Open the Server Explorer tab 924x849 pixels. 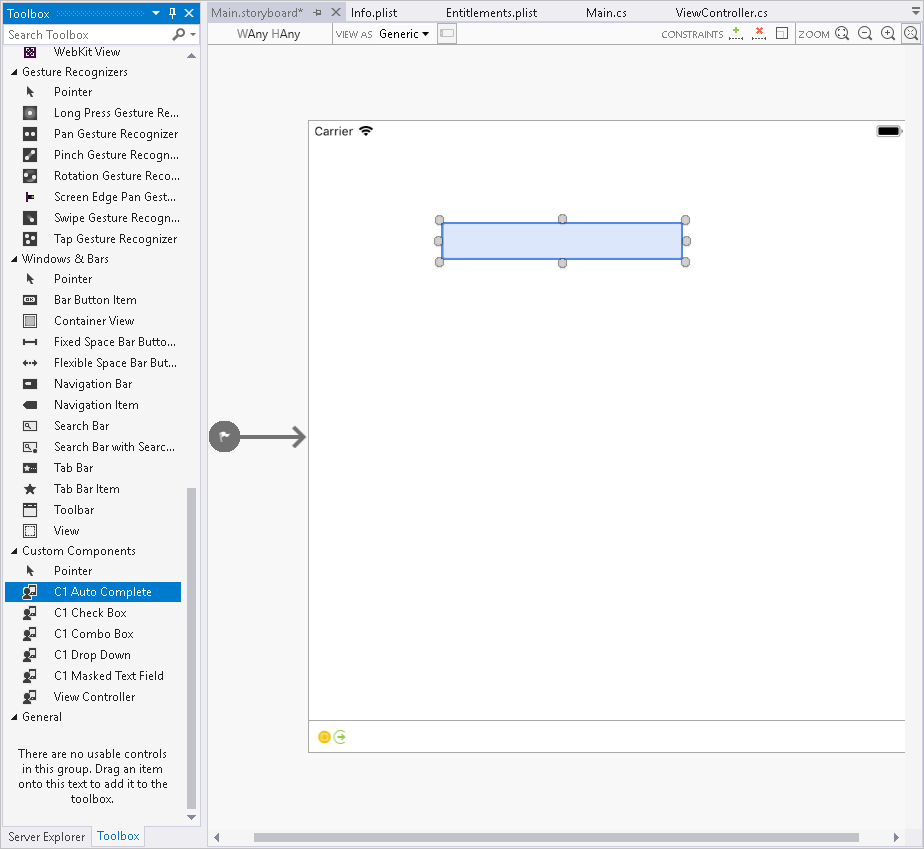46,836
